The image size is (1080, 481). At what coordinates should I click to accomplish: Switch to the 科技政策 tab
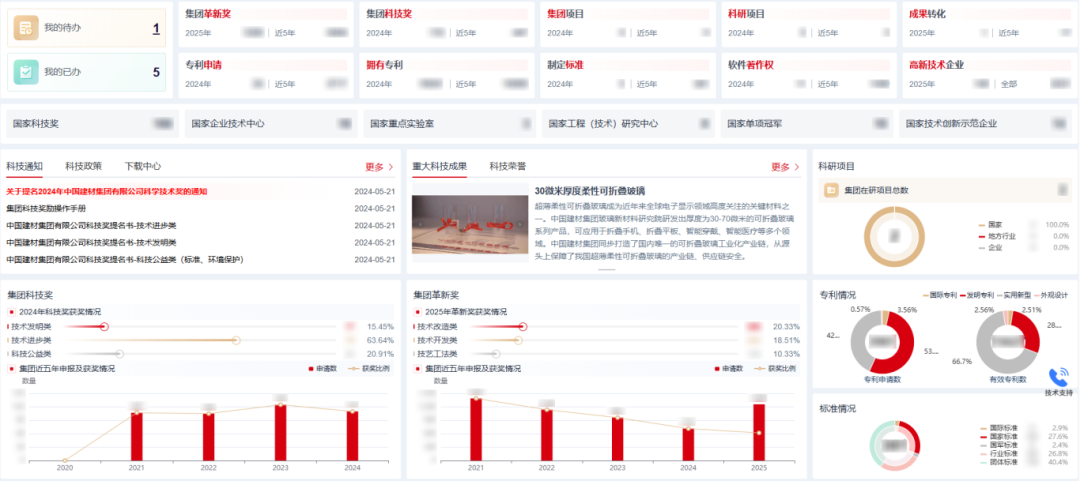[x=84, y=166]
